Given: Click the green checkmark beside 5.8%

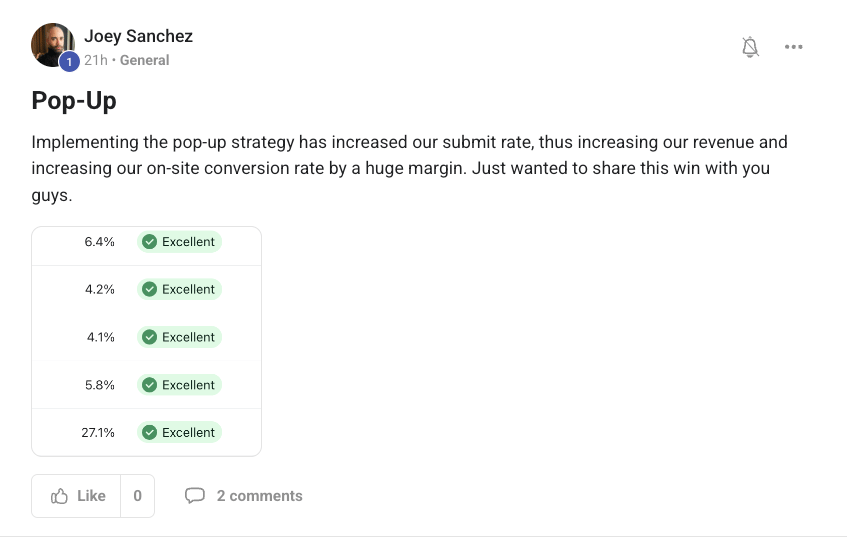Looking at the screenshot, I should point(149,385).
